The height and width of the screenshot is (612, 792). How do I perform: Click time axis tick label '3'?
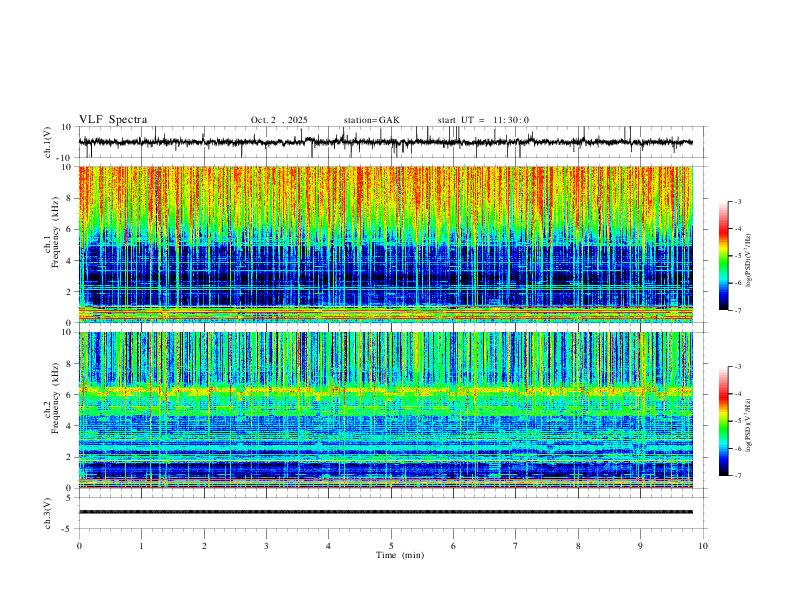point(266,546)
